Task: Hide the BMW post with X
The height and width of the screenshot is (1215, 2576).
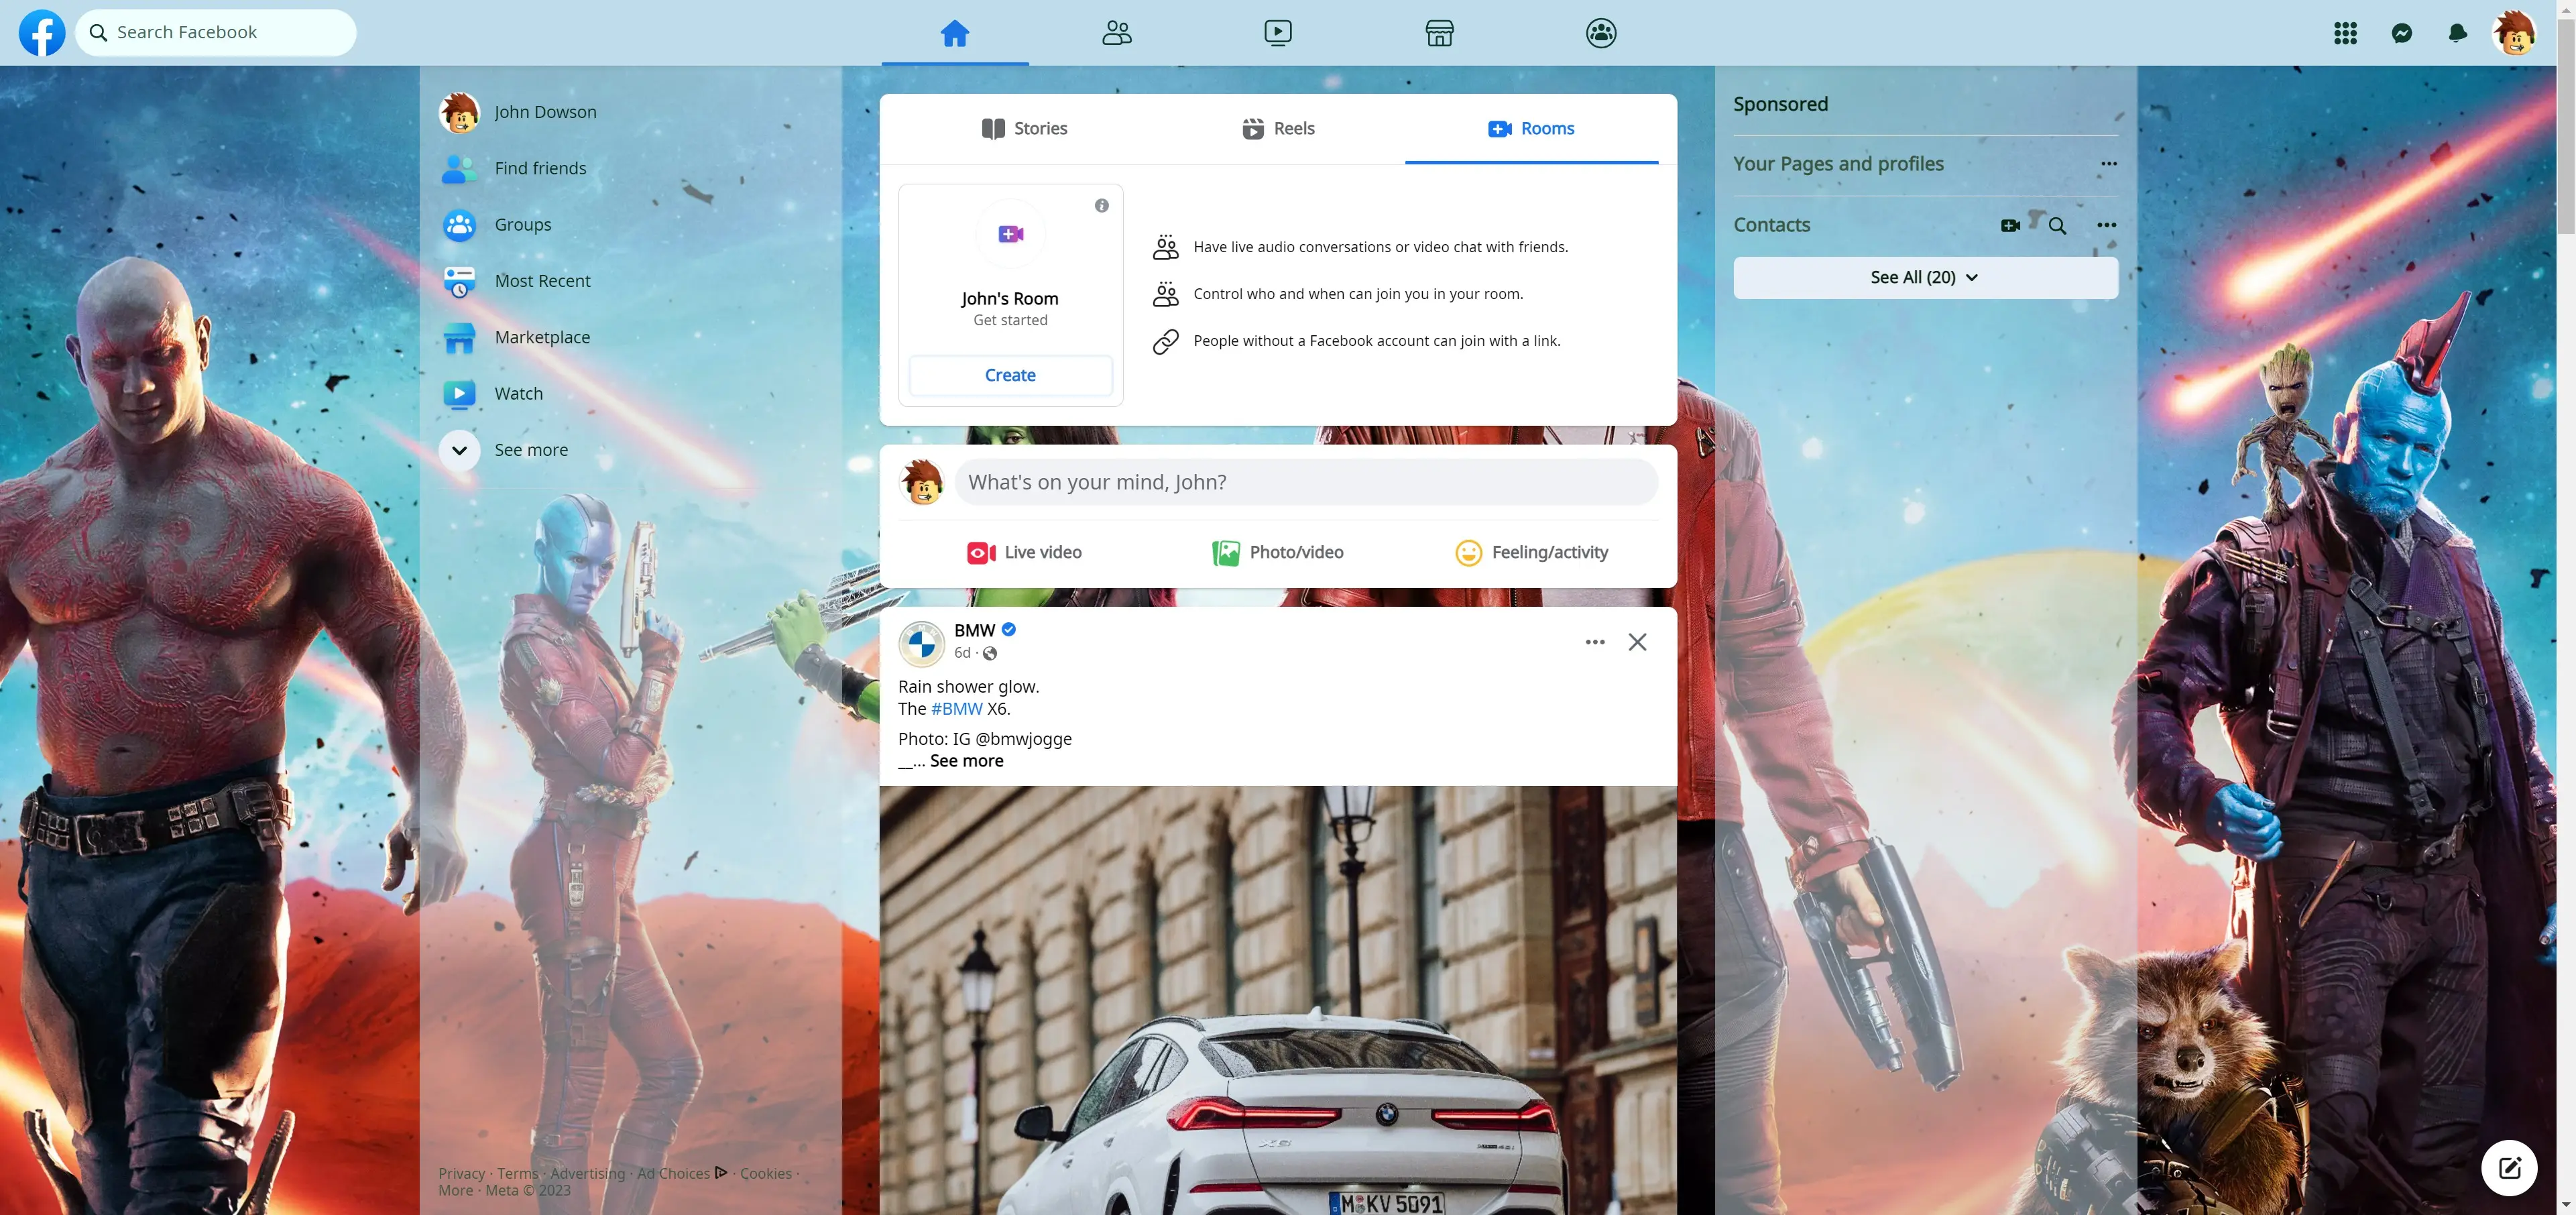Action: (x=1636, y=642)
